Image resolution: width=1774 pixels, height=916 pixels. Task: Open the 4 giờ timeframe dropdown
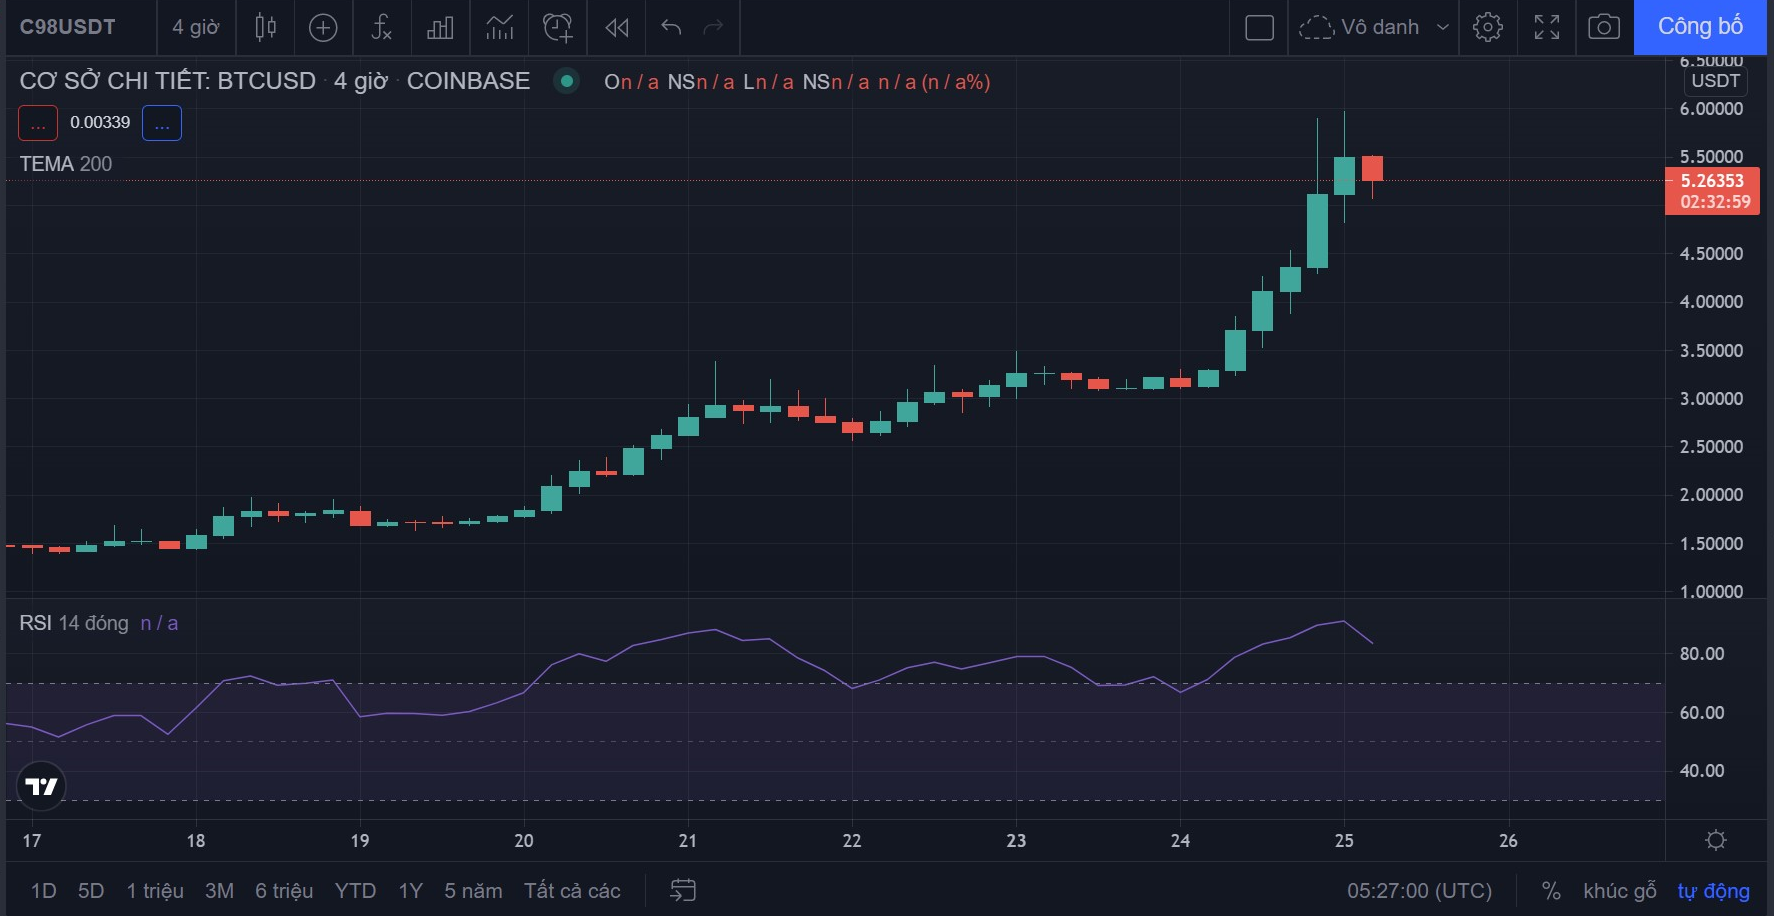click(195, 27)
